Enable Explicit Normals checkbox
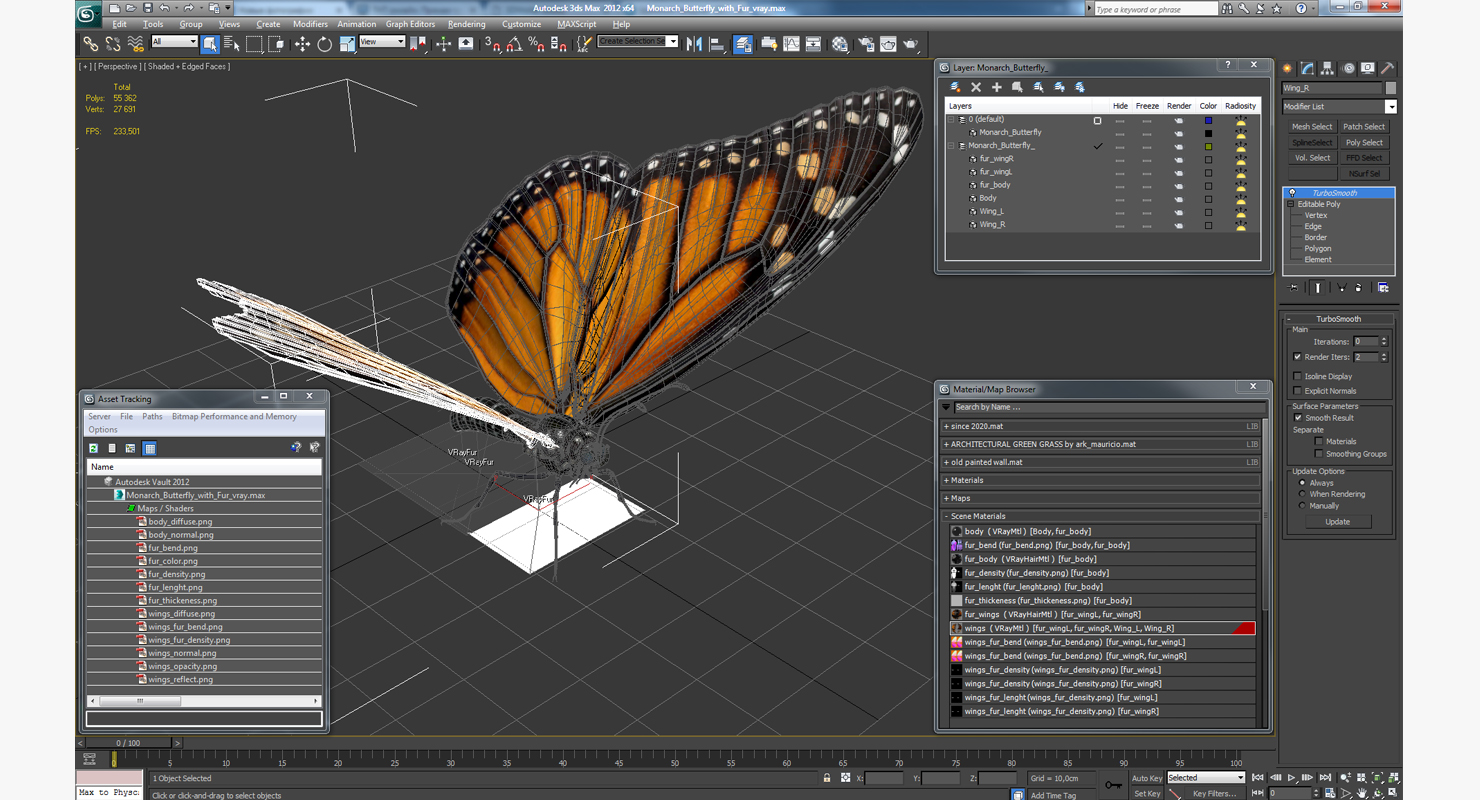 1298,391
